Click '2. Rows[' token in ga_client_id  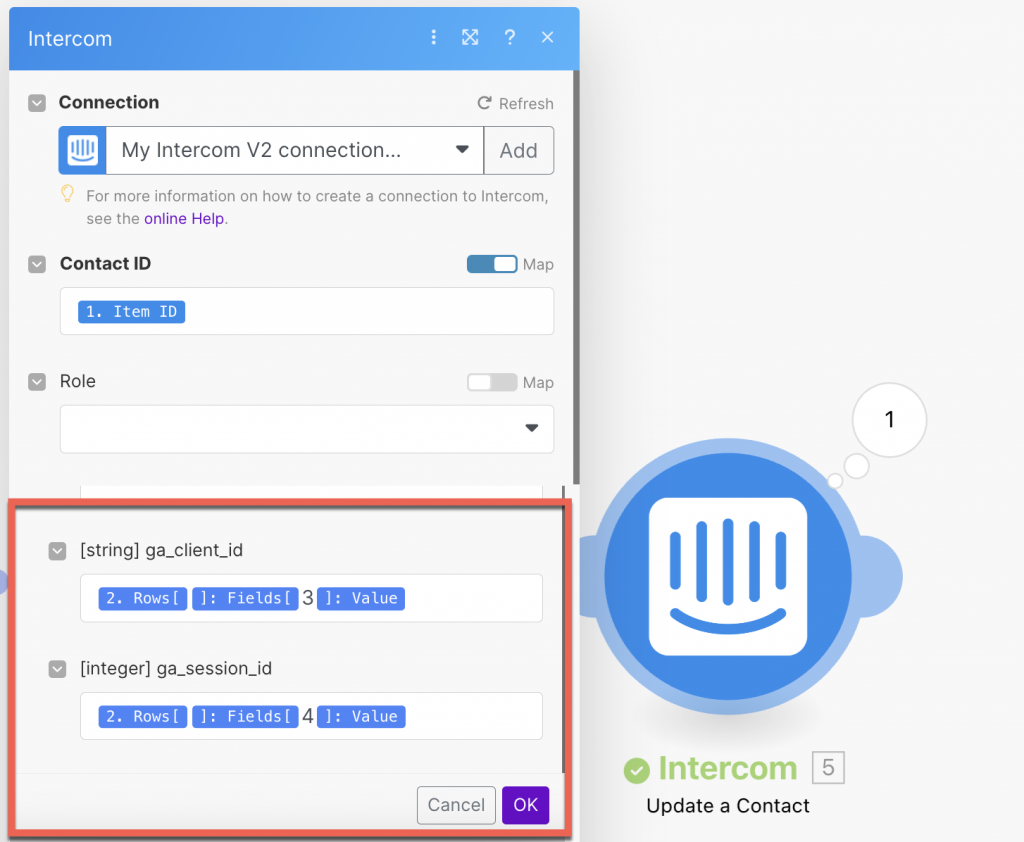(142, 598)
